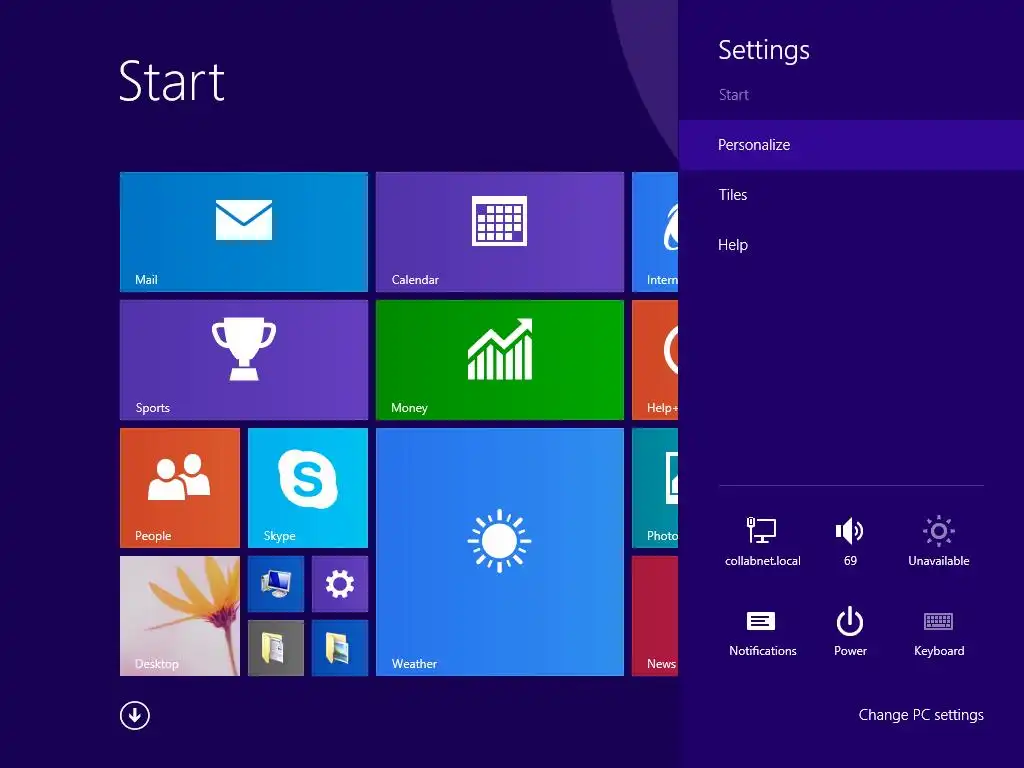
Task: Open the Calendar tile
Action: 500,232
